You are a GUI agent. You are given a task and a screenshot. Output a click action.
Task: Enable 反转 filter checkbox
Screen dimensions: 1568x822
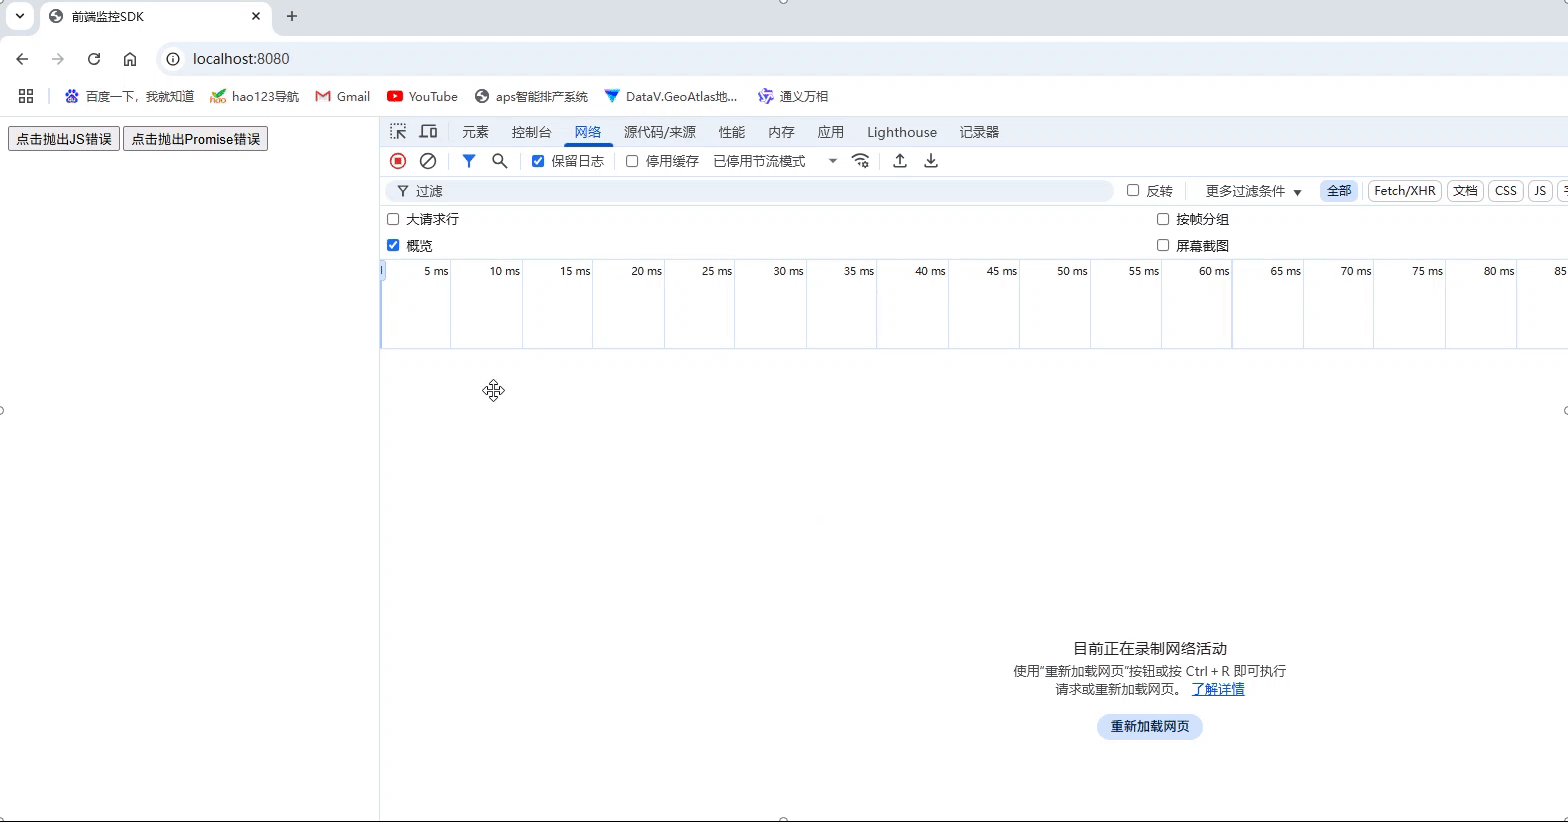click(1133, 190)
